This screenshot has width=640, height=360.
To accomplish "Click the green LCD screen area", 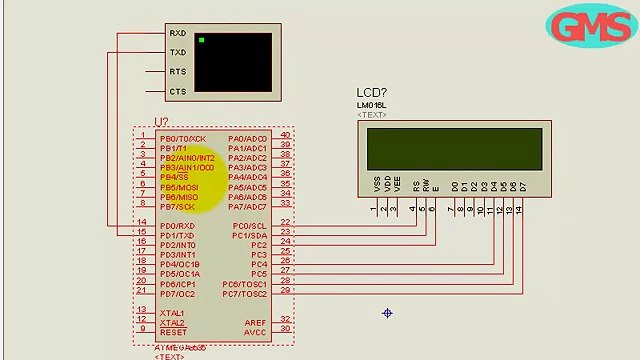I will (455, 149).
